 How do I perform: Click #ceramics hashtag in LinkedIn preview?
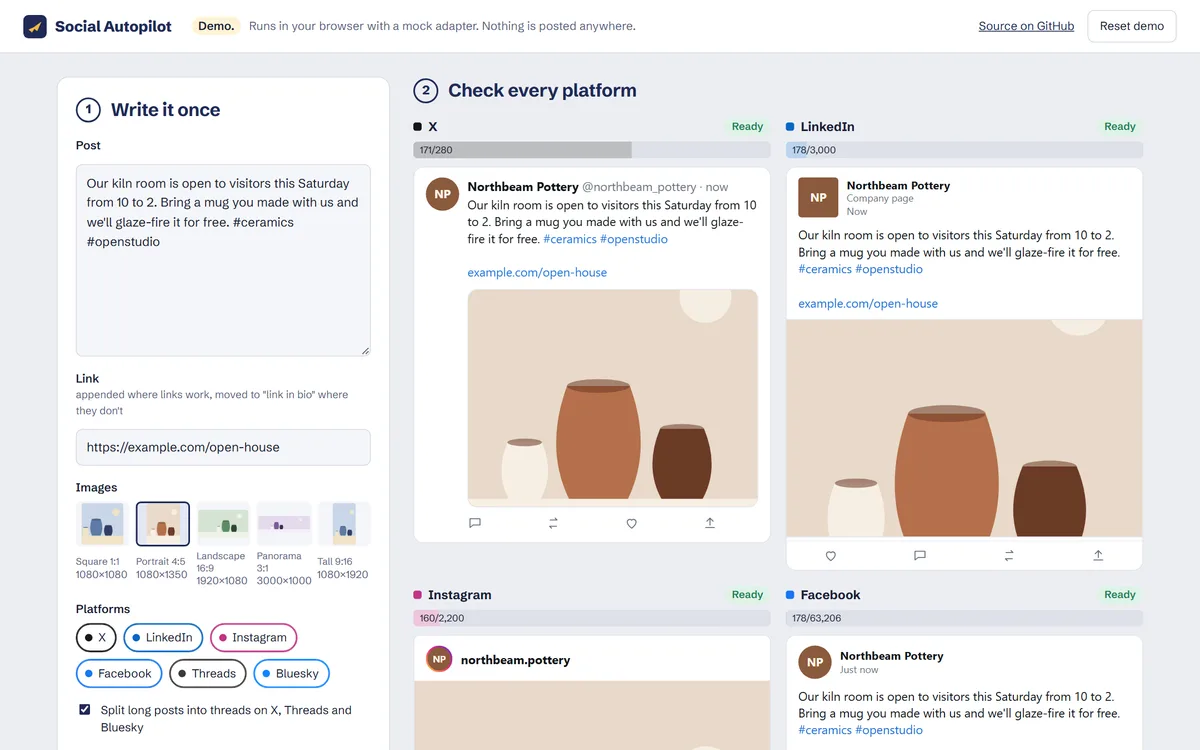pos(825,269)
